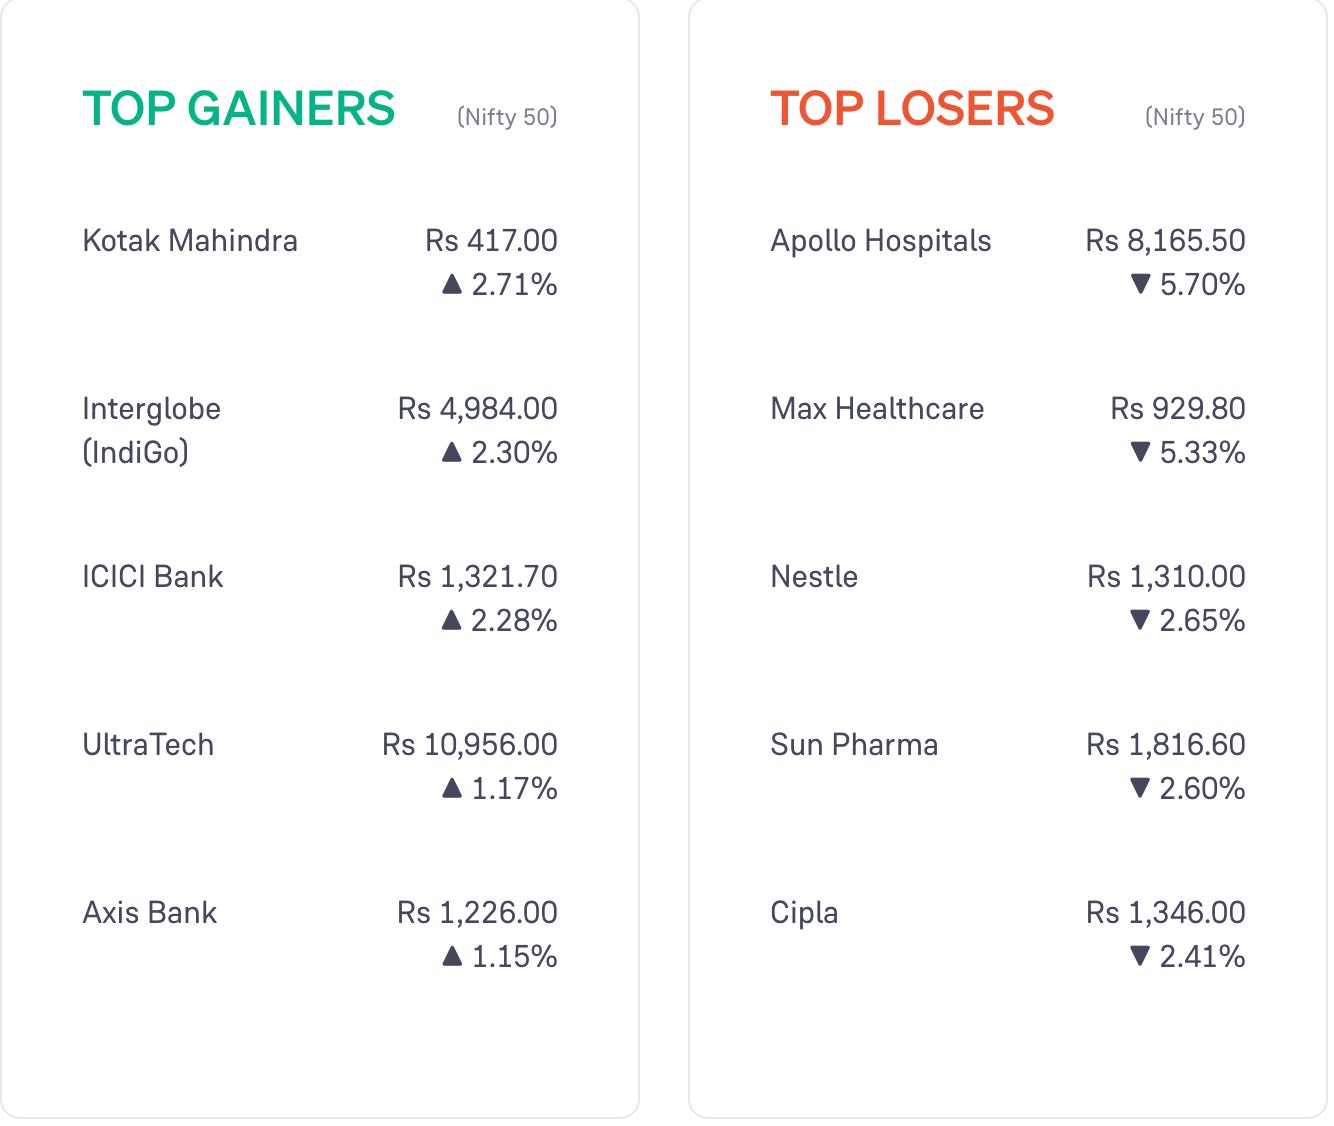
Task: Click the down arrow beside Apollo Hospitals 5.70%
Action: [x=1140, y=285]
